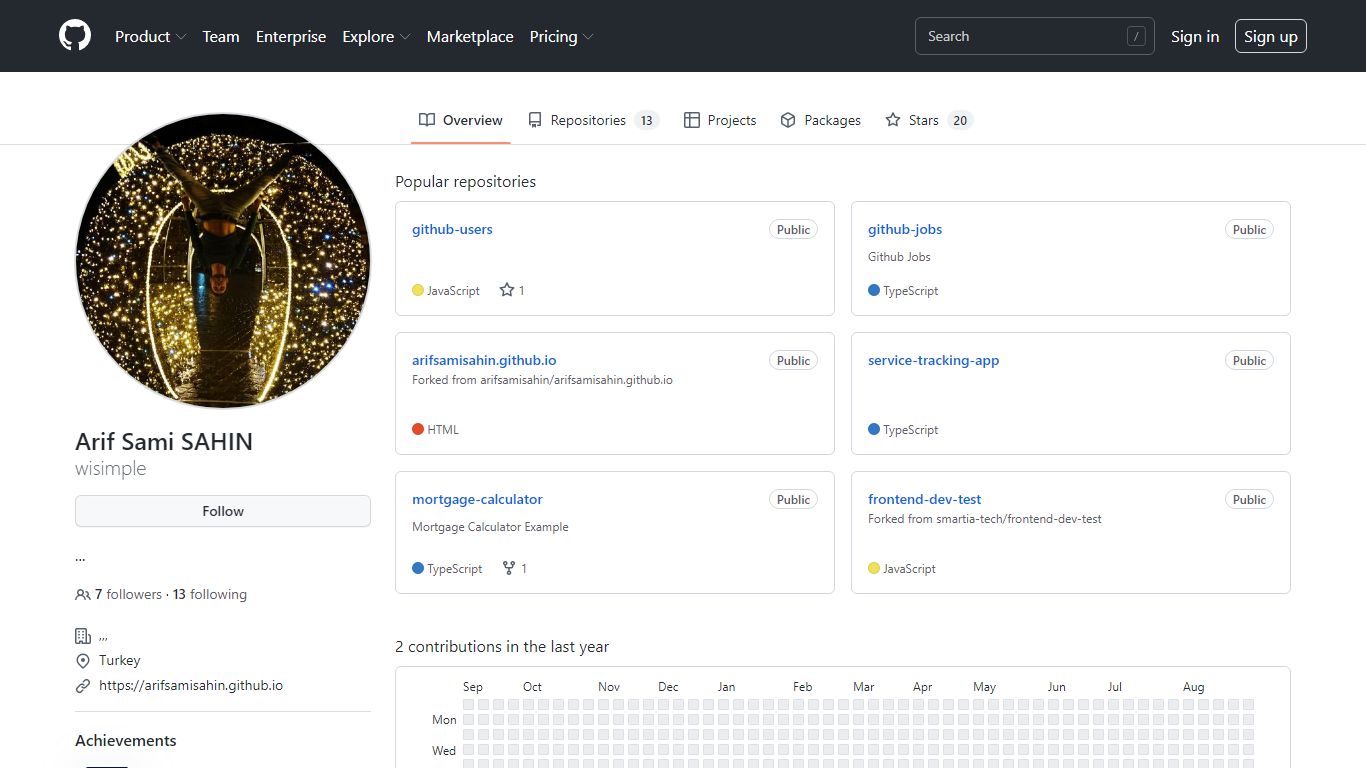1366x768 pixels.
Task: Open the Team menu item
Action: click(221, 36)
